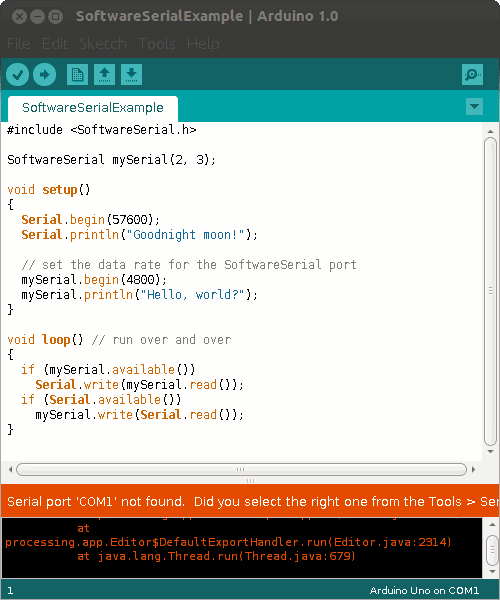
Task: Click the horizontal scrollbar thumb
Action: tap(241, 469)
